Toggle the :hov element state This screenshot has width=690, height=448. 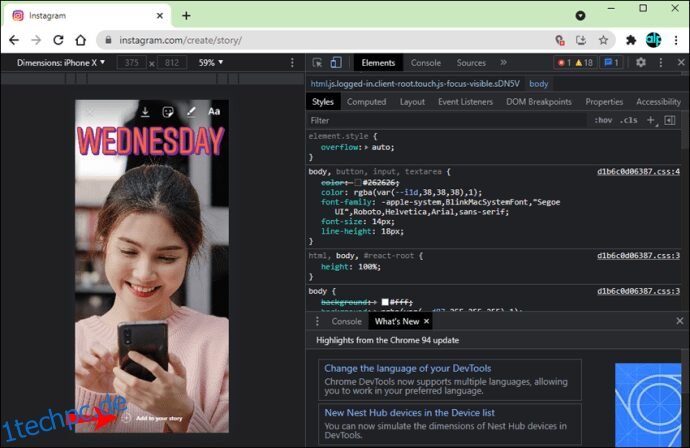click(603, 120)
